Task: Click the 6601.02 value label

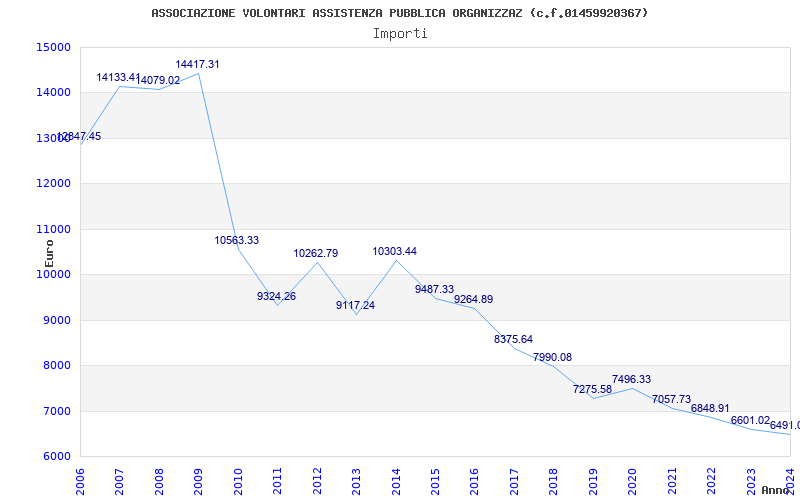Action: [751, 420]
